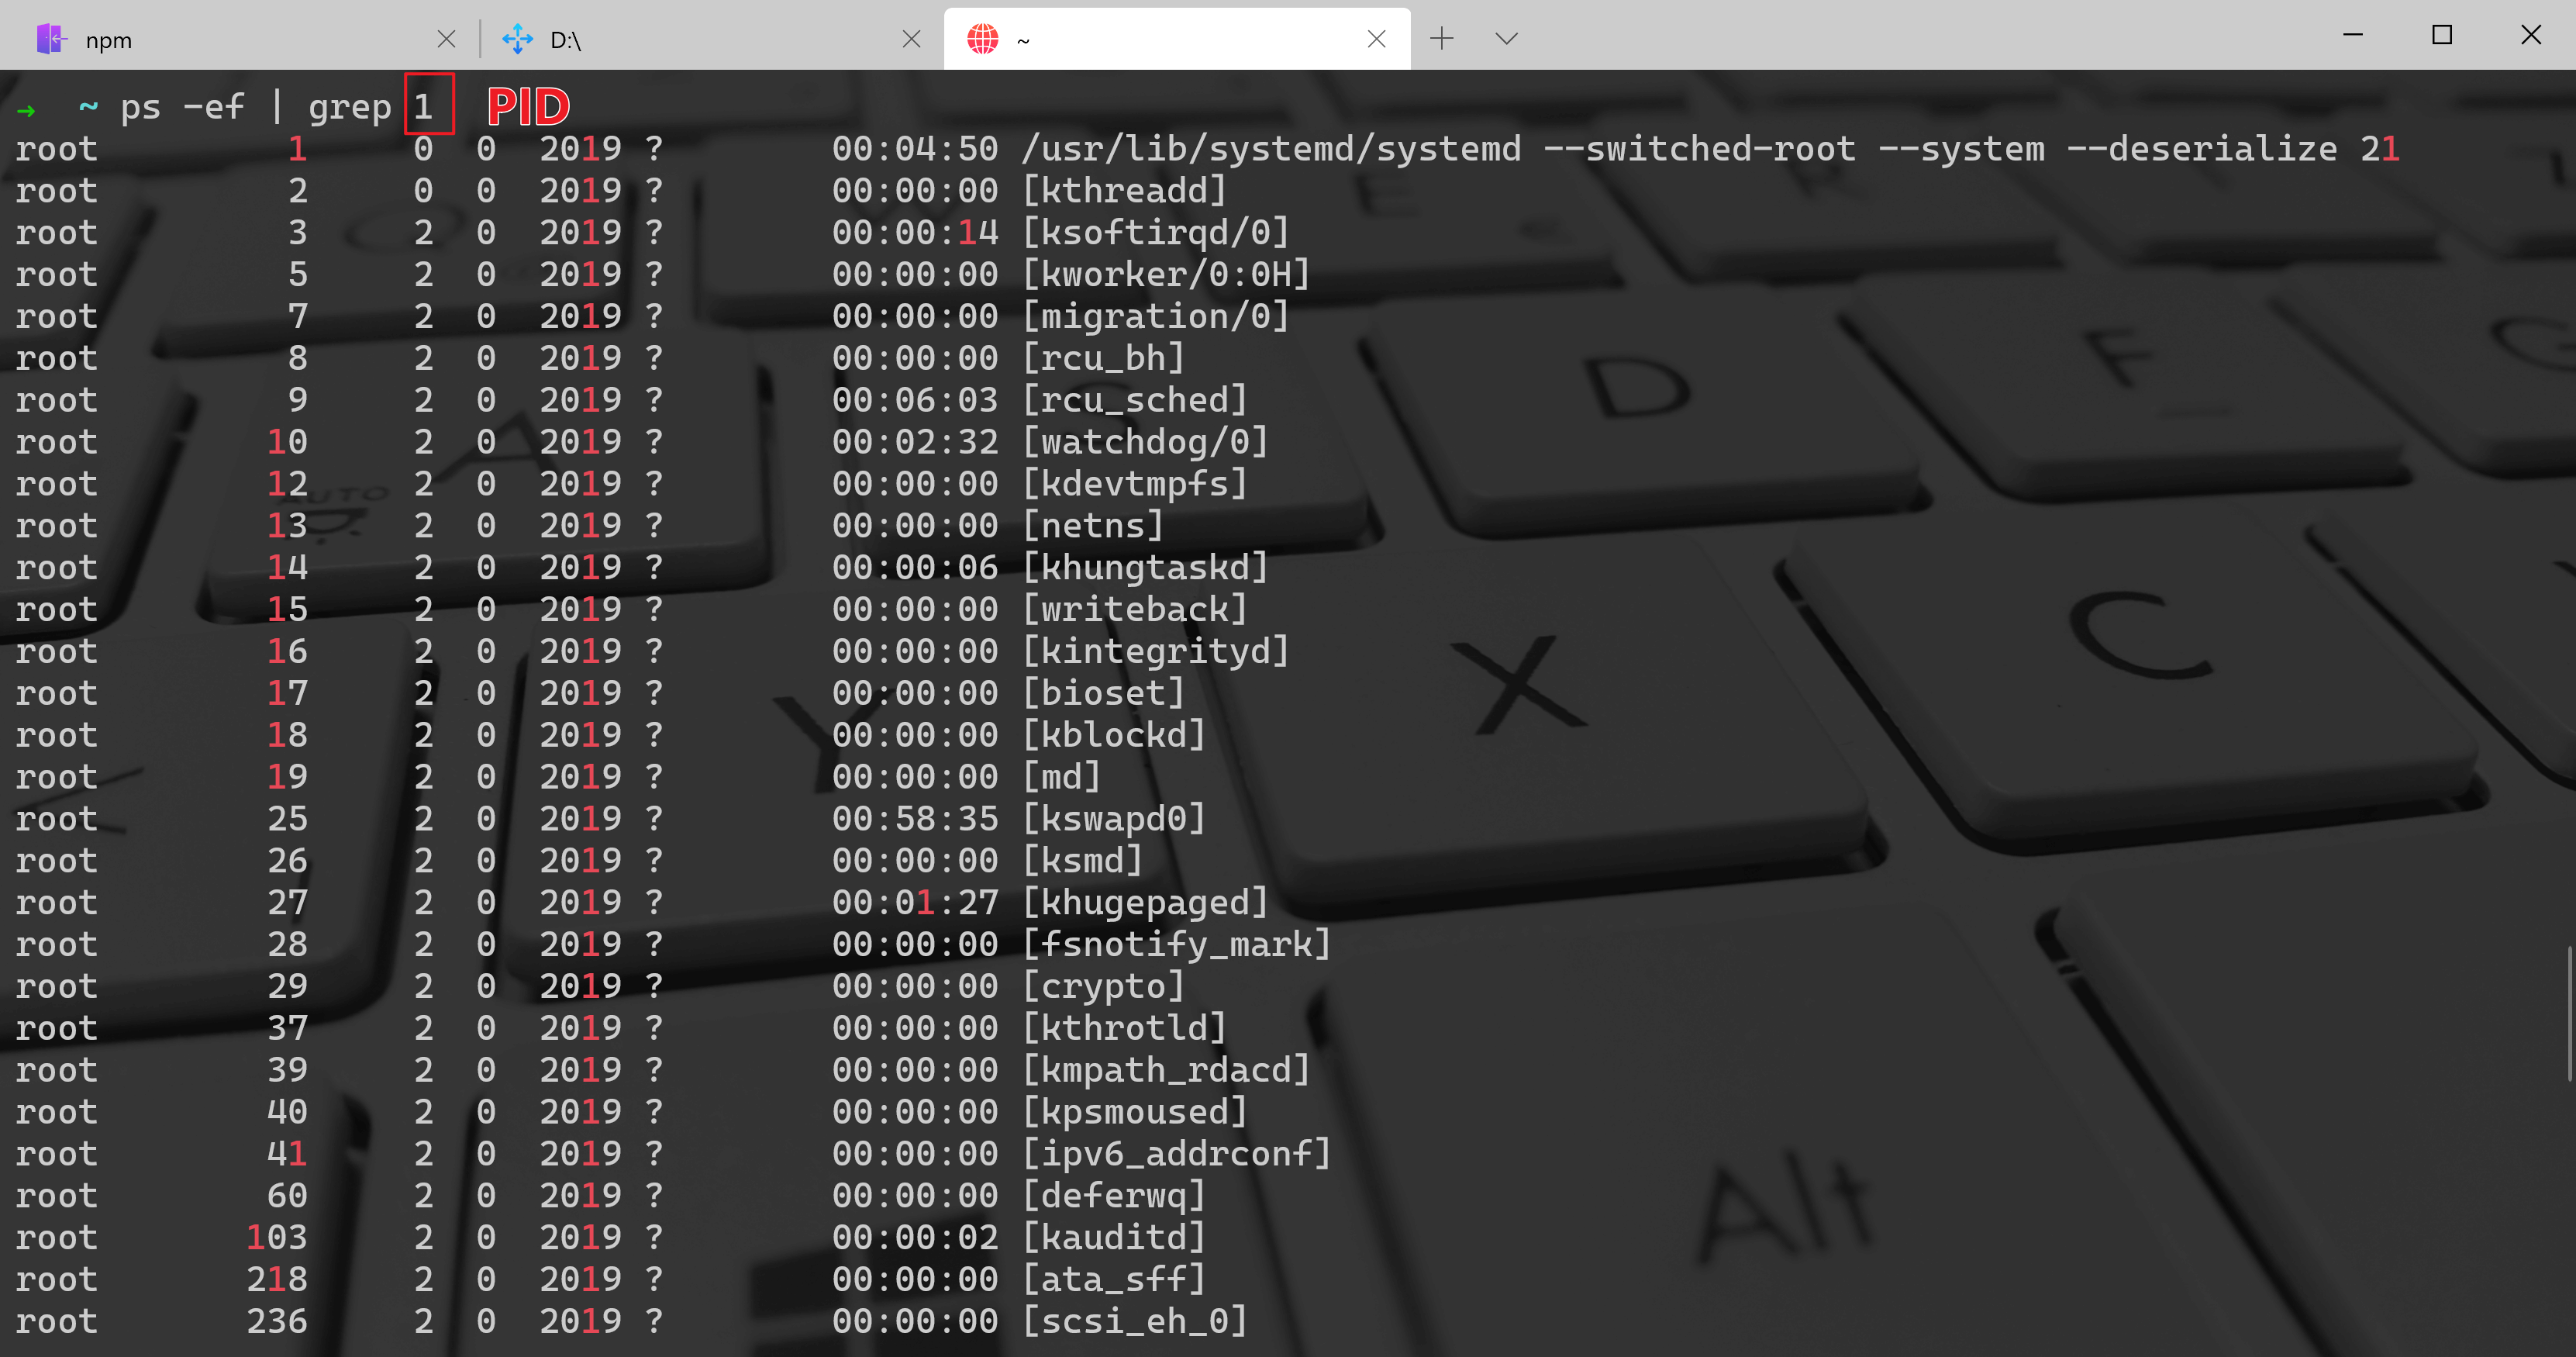Close the terminal window

pos(2530,35)
